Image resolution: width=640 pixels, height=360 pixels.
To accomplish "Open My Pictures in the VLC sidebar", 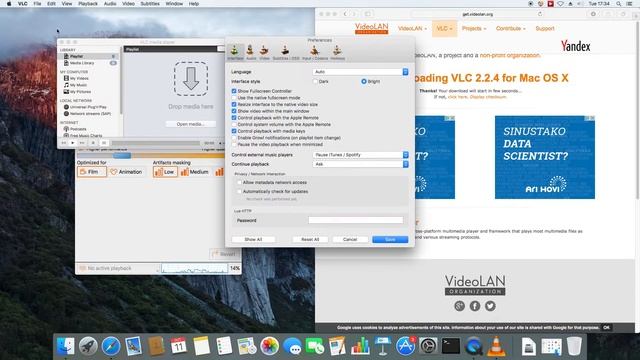I will click(x=80, y=92).
